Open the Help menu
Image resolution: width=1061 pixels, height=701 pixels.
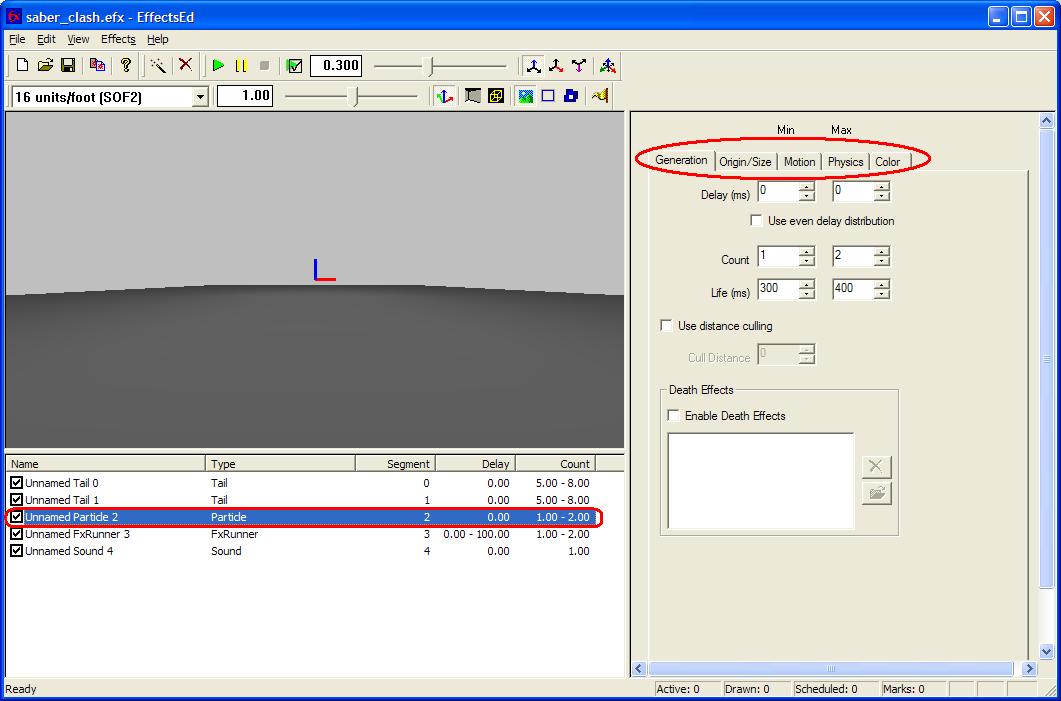[x=158, y=39]
